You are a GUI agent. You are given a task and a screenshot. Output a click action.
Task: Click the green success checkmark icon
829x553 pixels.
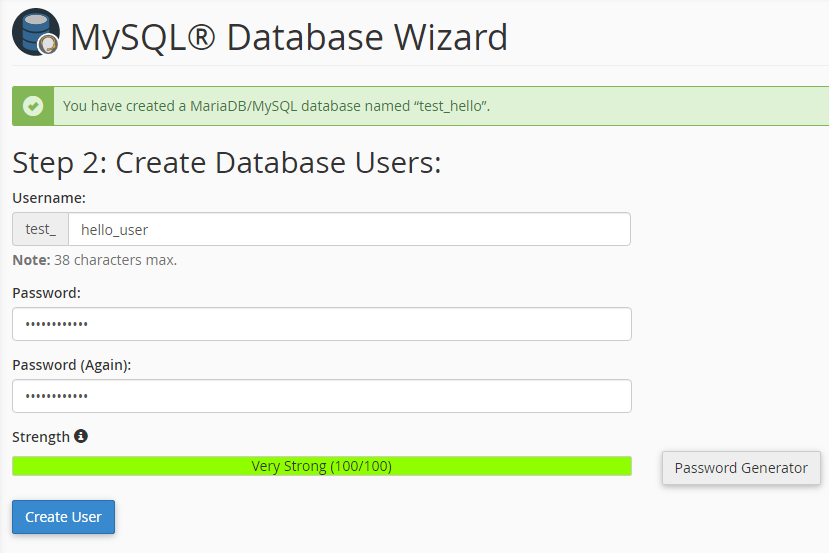[x=33, y=106]
